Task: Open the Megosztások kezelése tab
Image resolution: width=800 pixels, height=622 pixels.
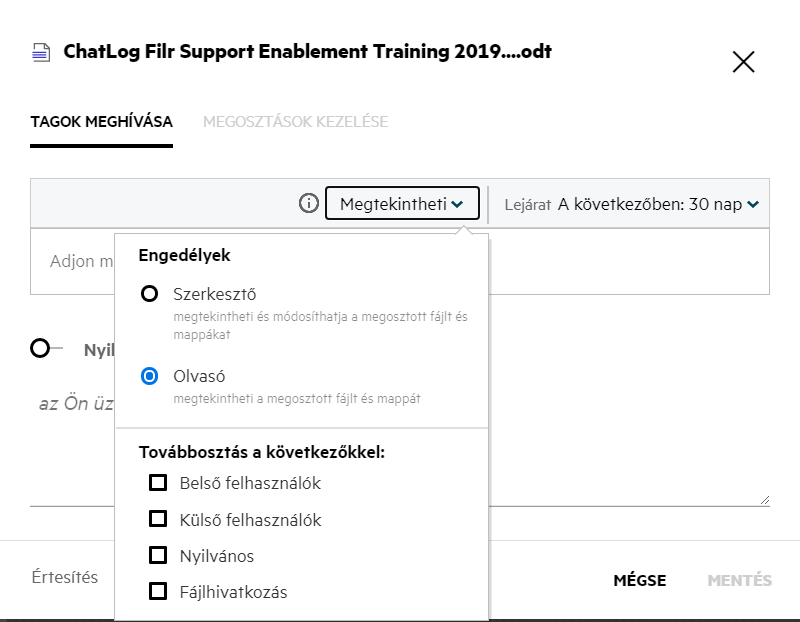Action: 295,122
